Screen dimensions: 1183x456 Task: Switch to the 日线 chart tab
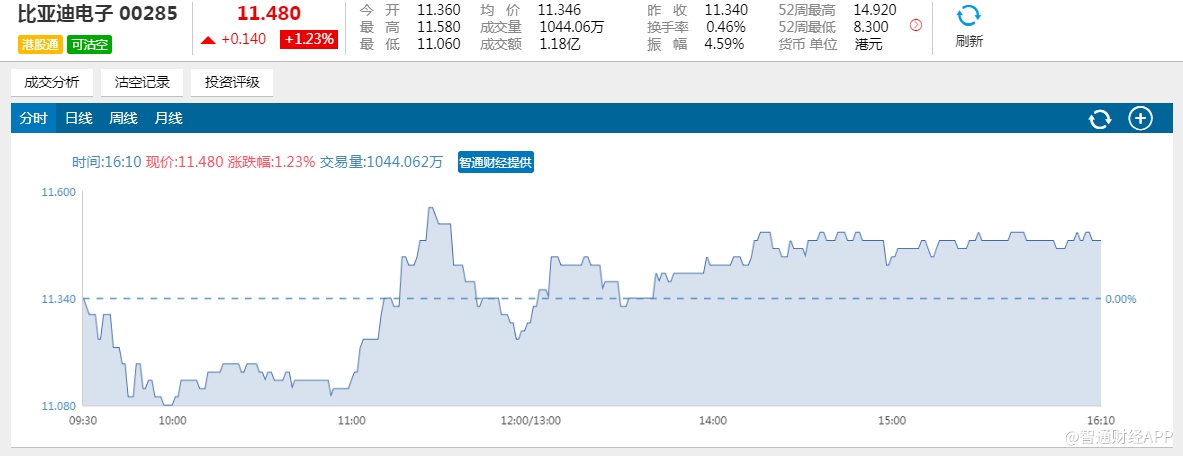pyautogui.click(x=78, y=119)
